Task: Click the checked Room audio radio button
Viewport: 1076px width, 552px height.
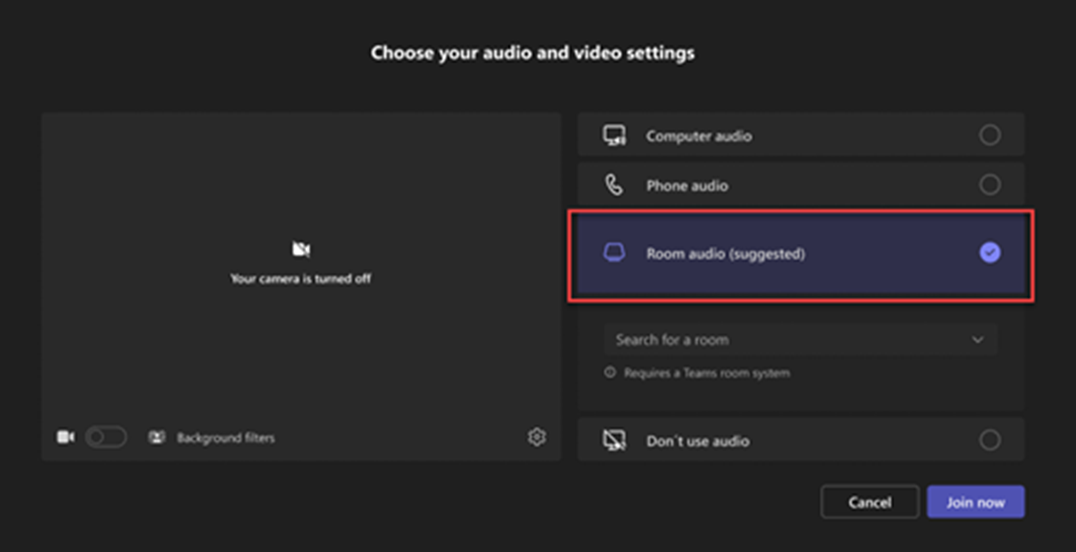Action: tap(990, 253)
